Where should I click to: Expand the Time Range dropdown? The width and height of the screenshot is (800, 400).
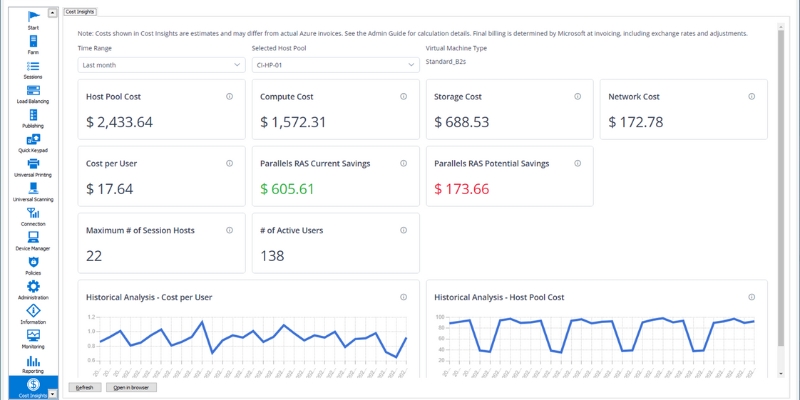coord(161,64)
